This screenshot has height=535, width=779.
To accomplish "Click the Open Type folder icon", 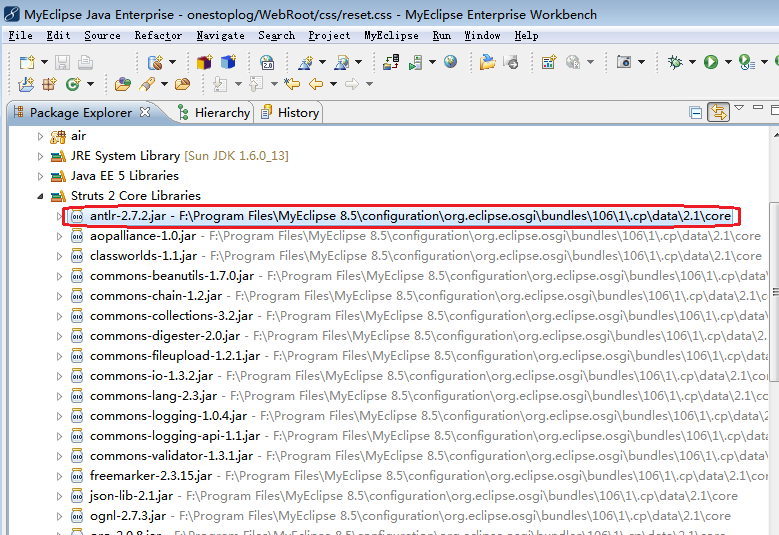I will [x=123, y=84].
